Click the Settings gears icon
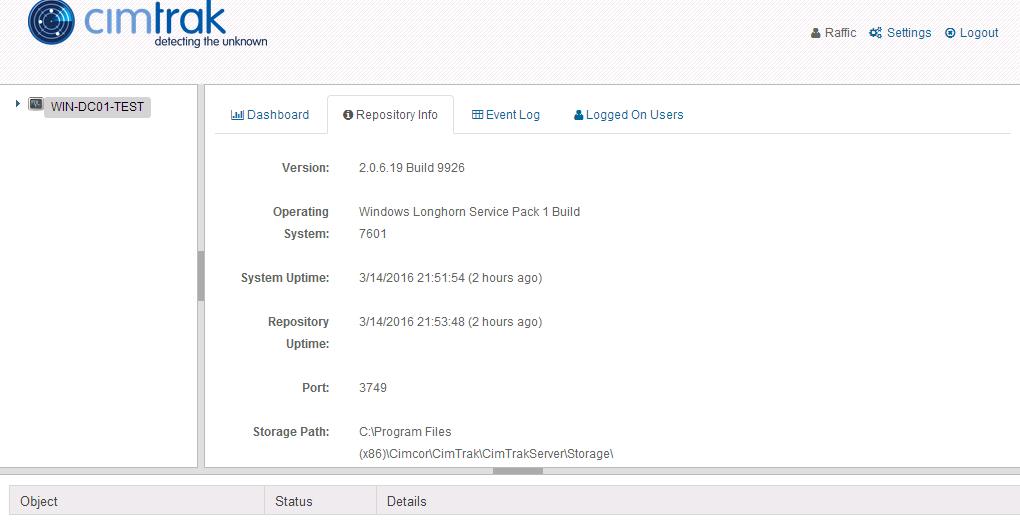This screenshot has height=523, width=1020. point(875,33)
